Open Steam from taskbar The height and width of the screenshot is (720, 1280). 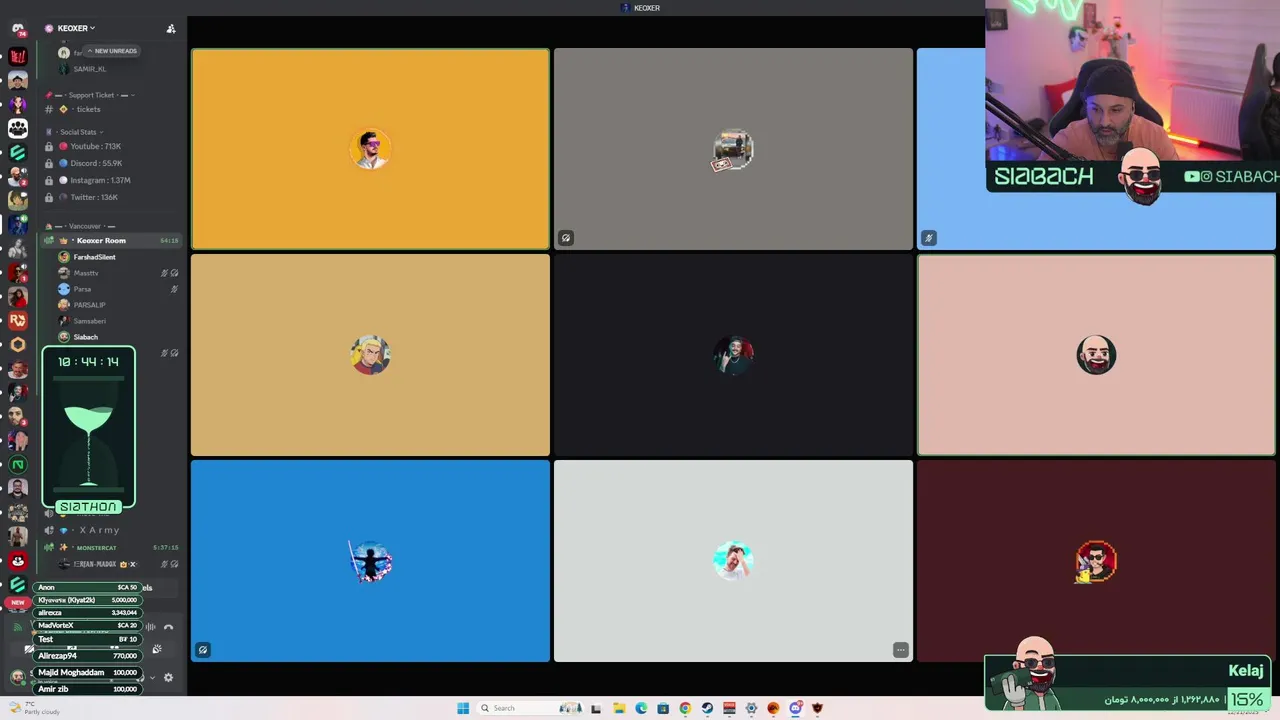coord(707,708)
